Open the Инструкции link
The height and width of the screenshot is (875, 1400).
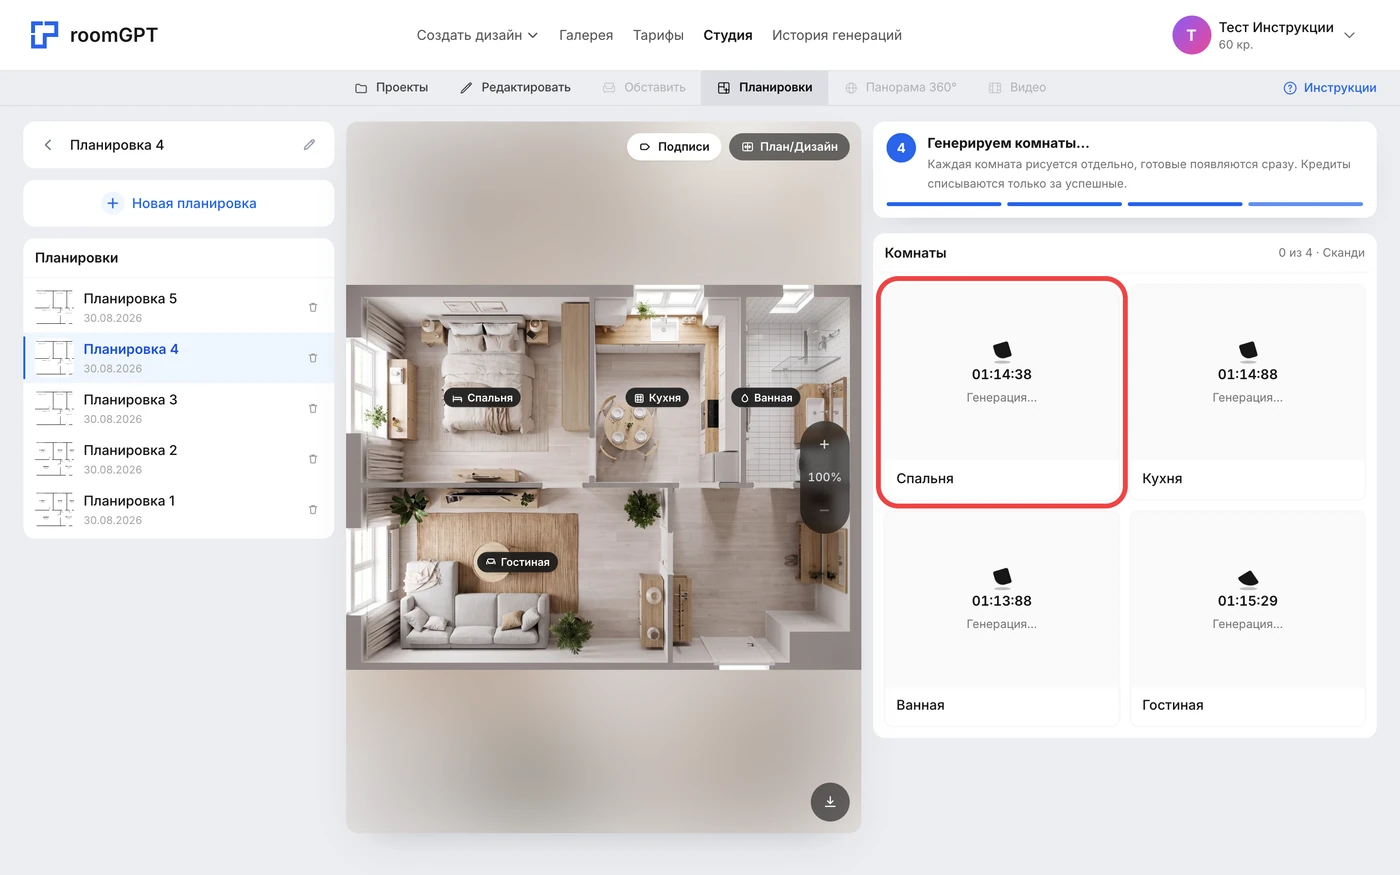(1330, 88)
